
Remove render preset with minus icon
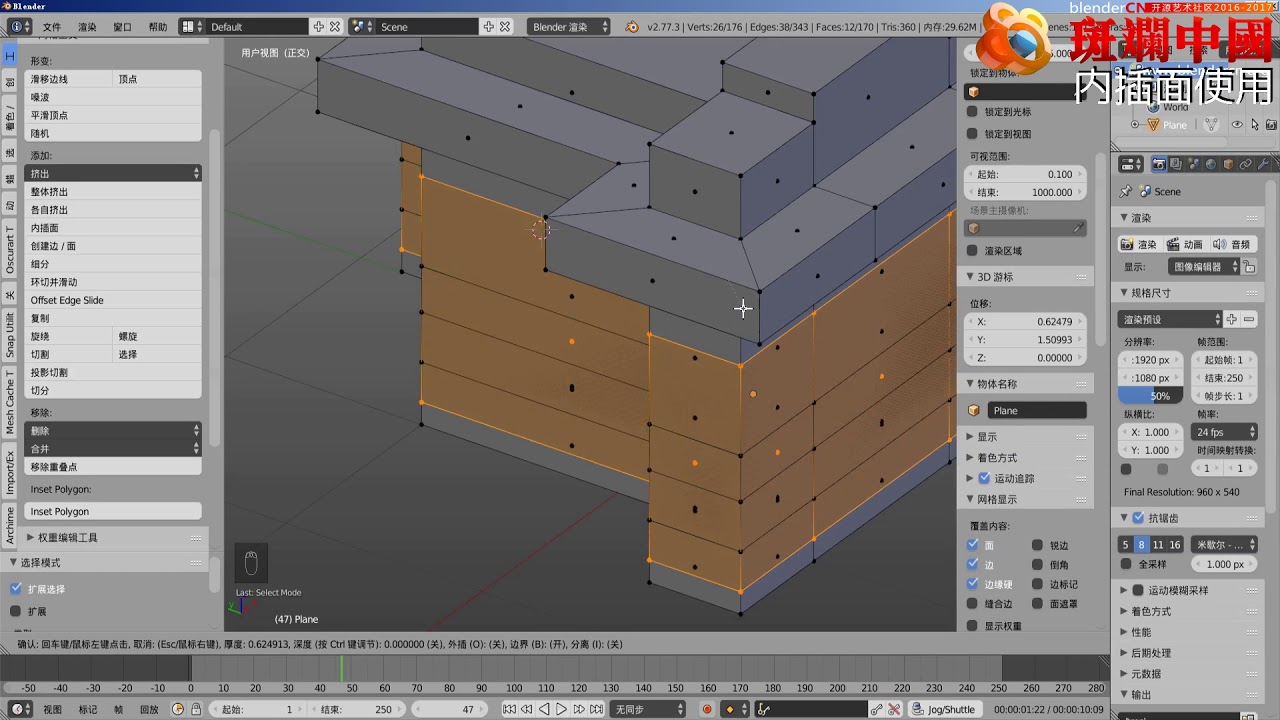1249,319
